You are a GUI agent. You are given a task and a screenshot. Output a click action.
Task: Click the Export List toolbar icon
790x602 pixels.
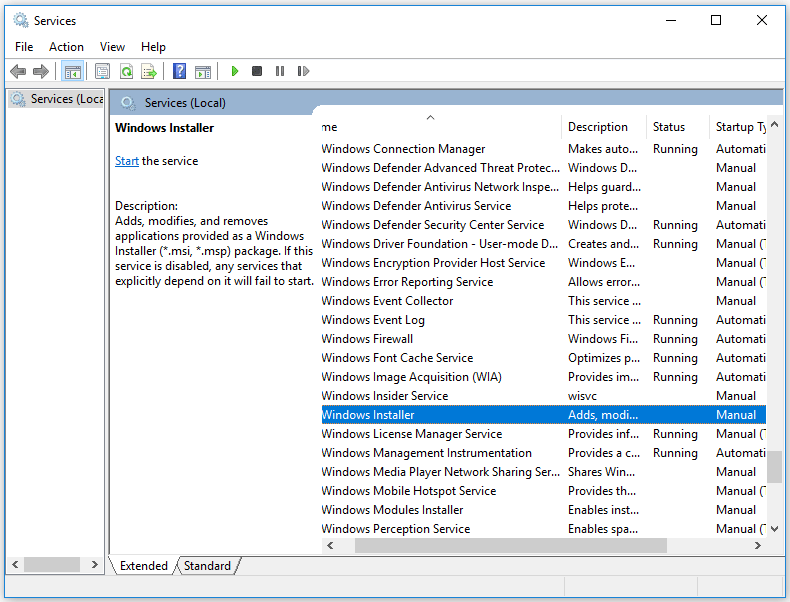point(149,72)
